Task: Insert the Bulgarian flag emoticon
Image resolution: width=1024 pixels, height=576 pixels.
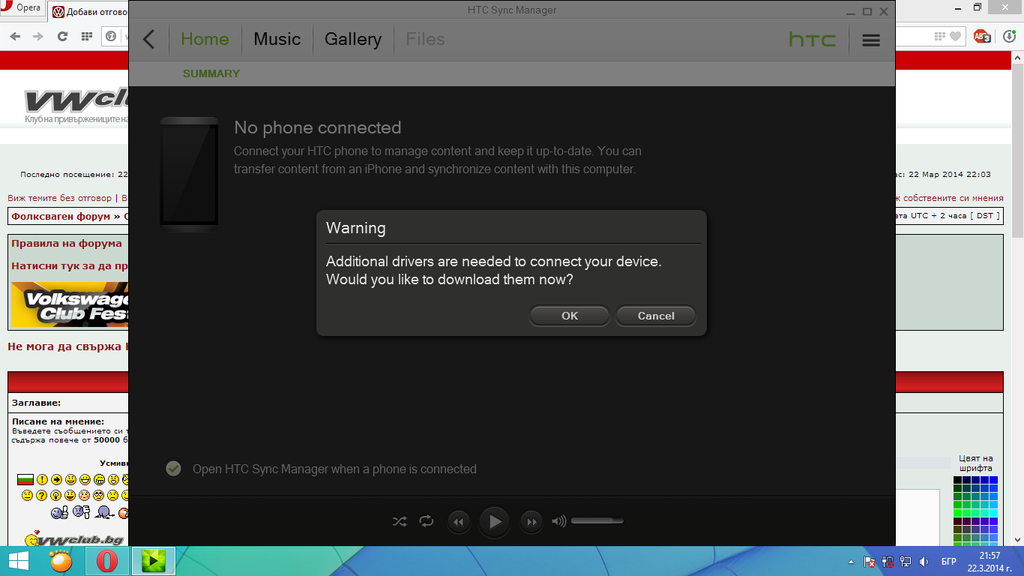Action: coord(25,479)
